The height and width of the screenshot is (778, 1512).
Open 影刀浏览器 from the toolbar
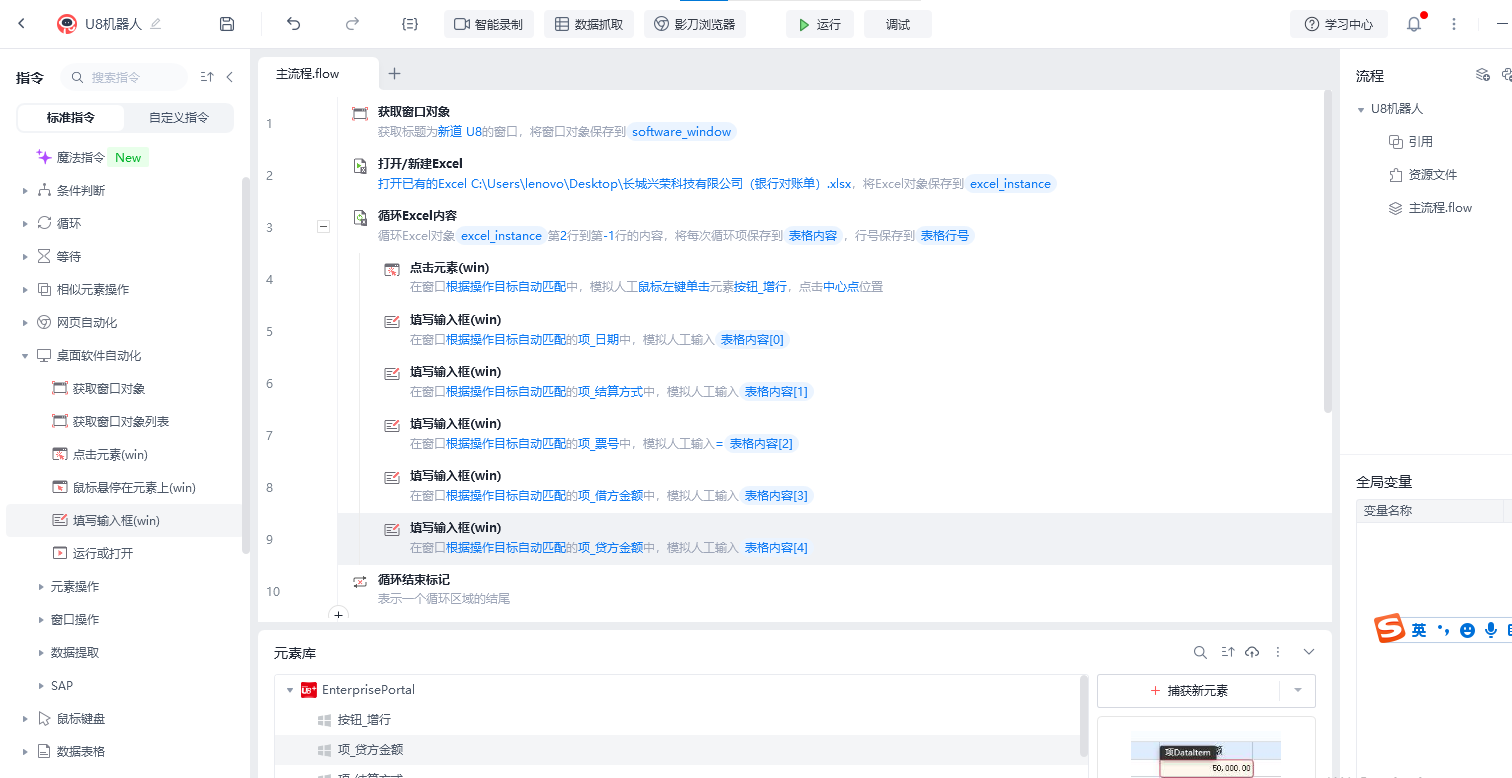coord(695,24)
